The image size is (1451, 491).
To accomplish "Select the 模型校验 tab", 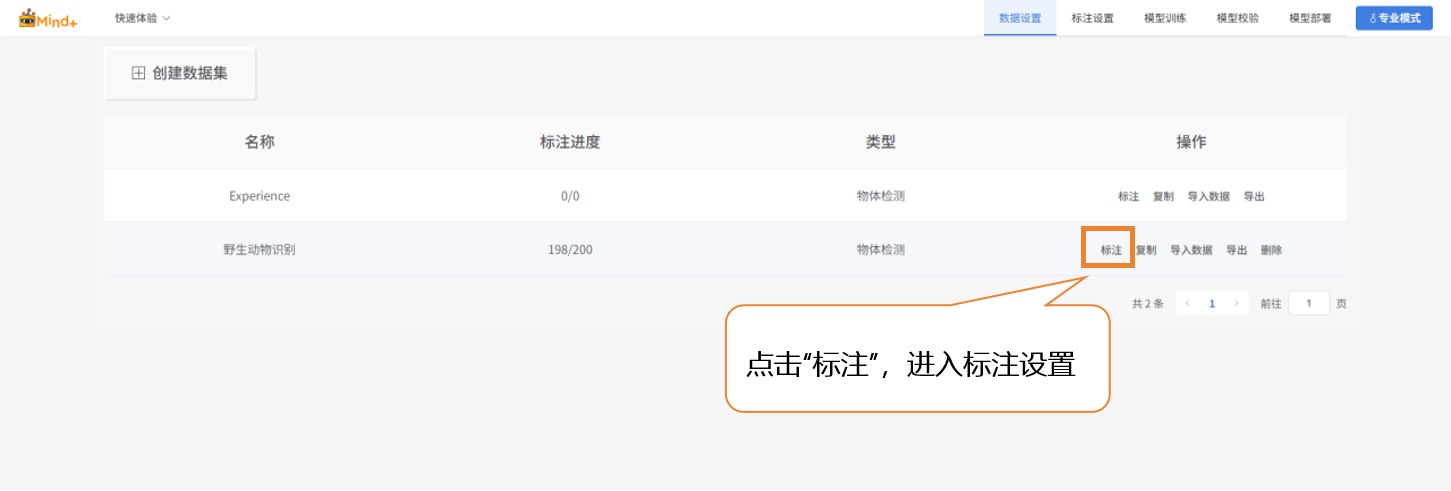I will coord(1237,18).
